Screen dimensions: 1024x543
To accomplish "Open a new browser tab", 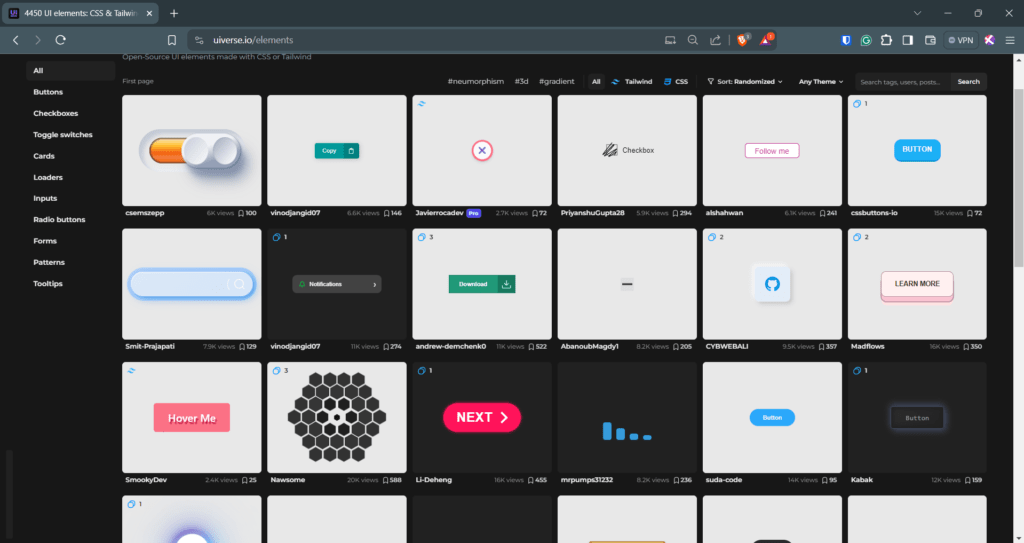I will pyautogui.click(x=174, y=13).
